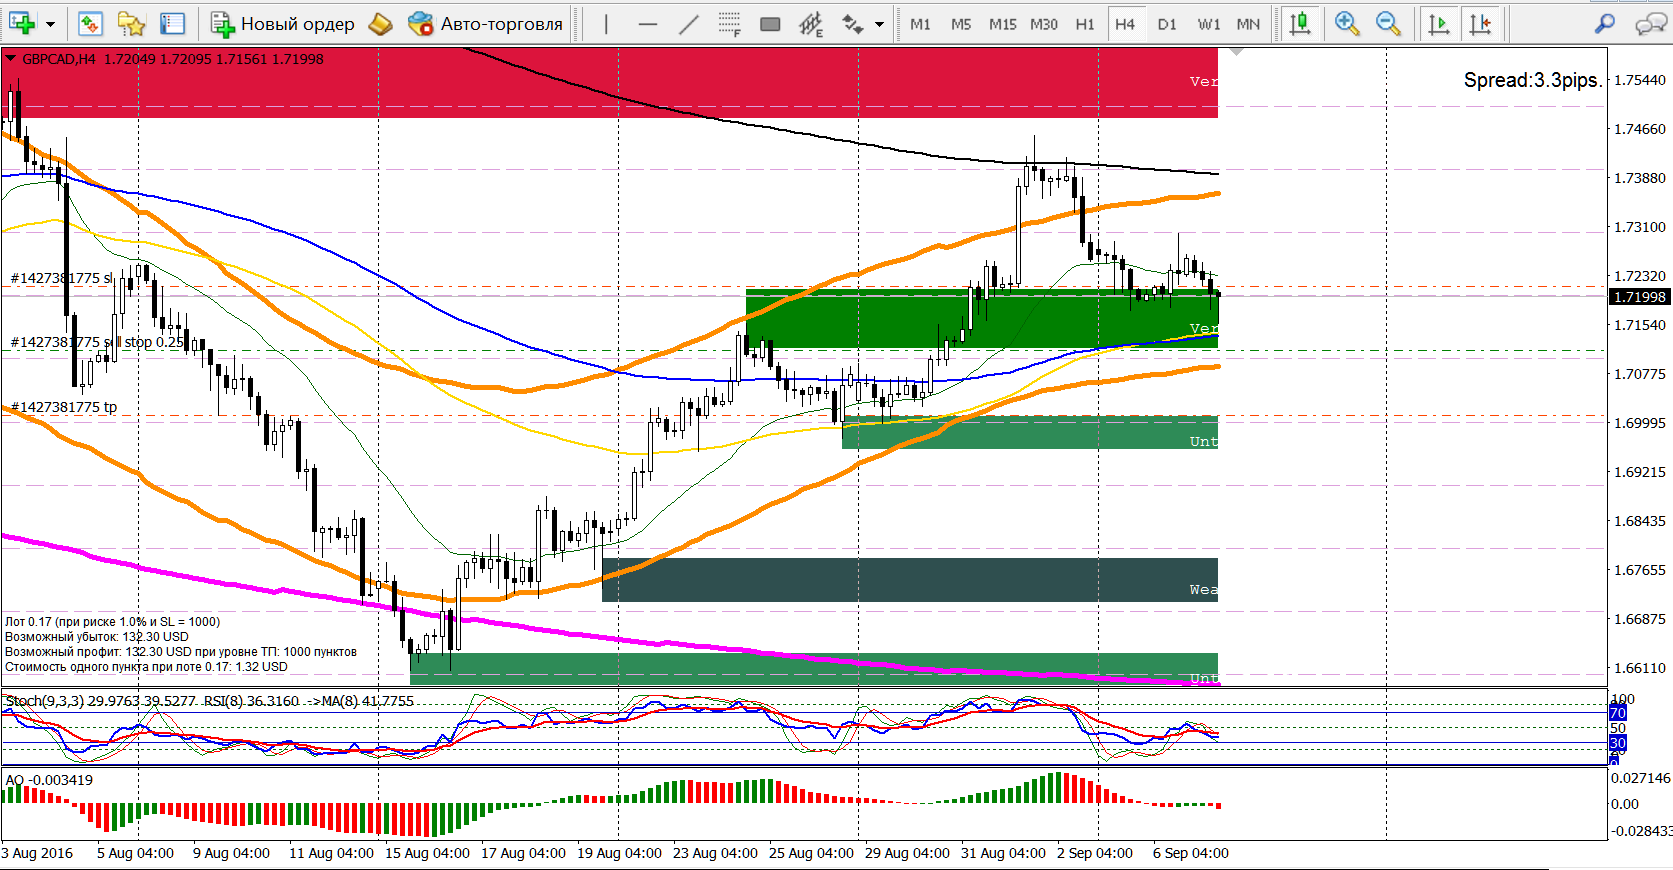
Task: Click the Spread:3.3pips label
Action: [1533, 80]
